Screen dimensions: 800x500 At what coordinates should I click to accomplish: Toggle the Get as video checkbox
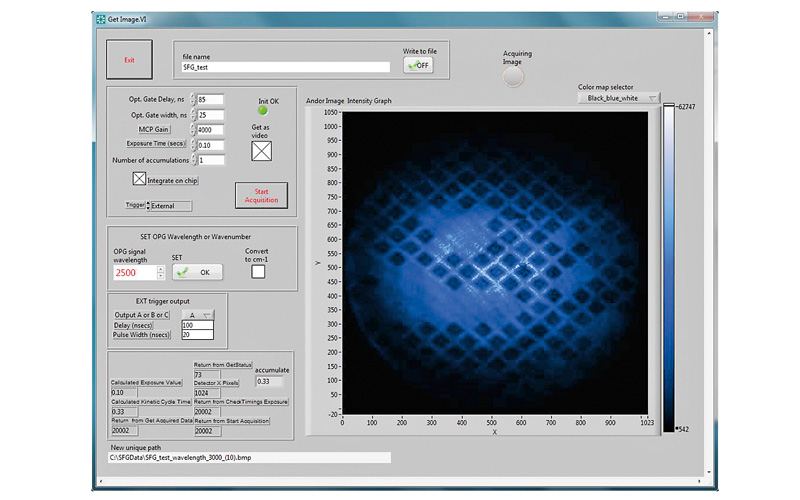(260, 151)
